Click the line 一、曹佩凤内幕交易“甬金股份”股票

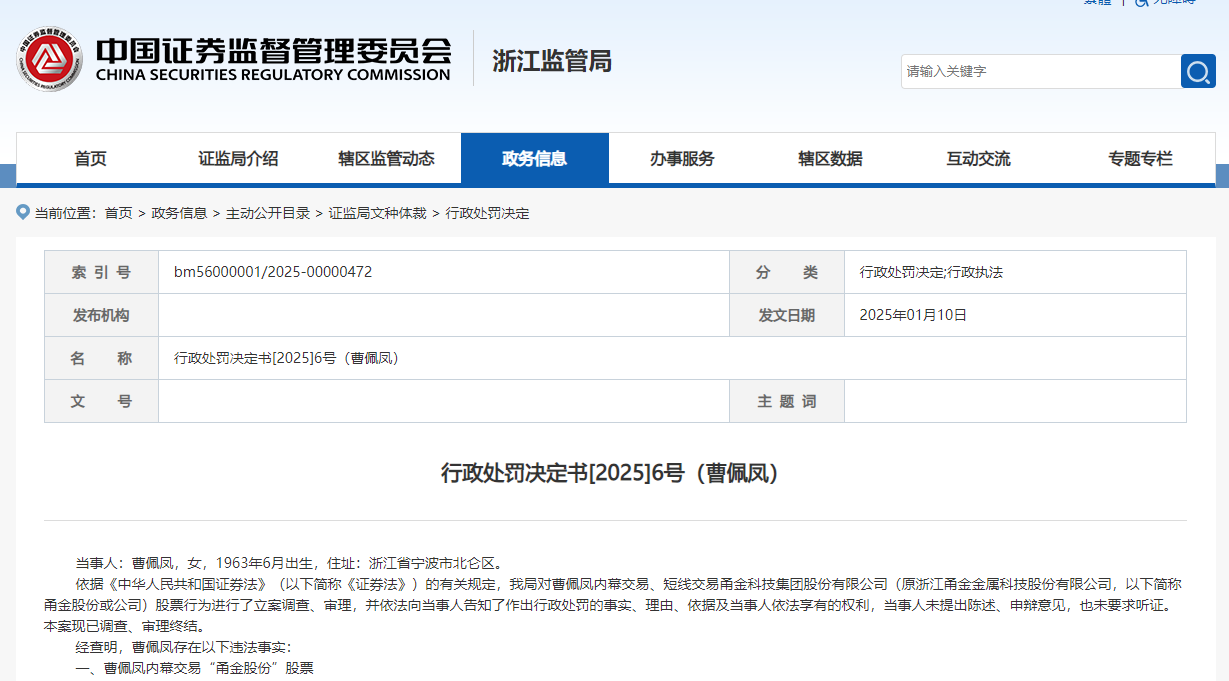[x=195, y=668]
